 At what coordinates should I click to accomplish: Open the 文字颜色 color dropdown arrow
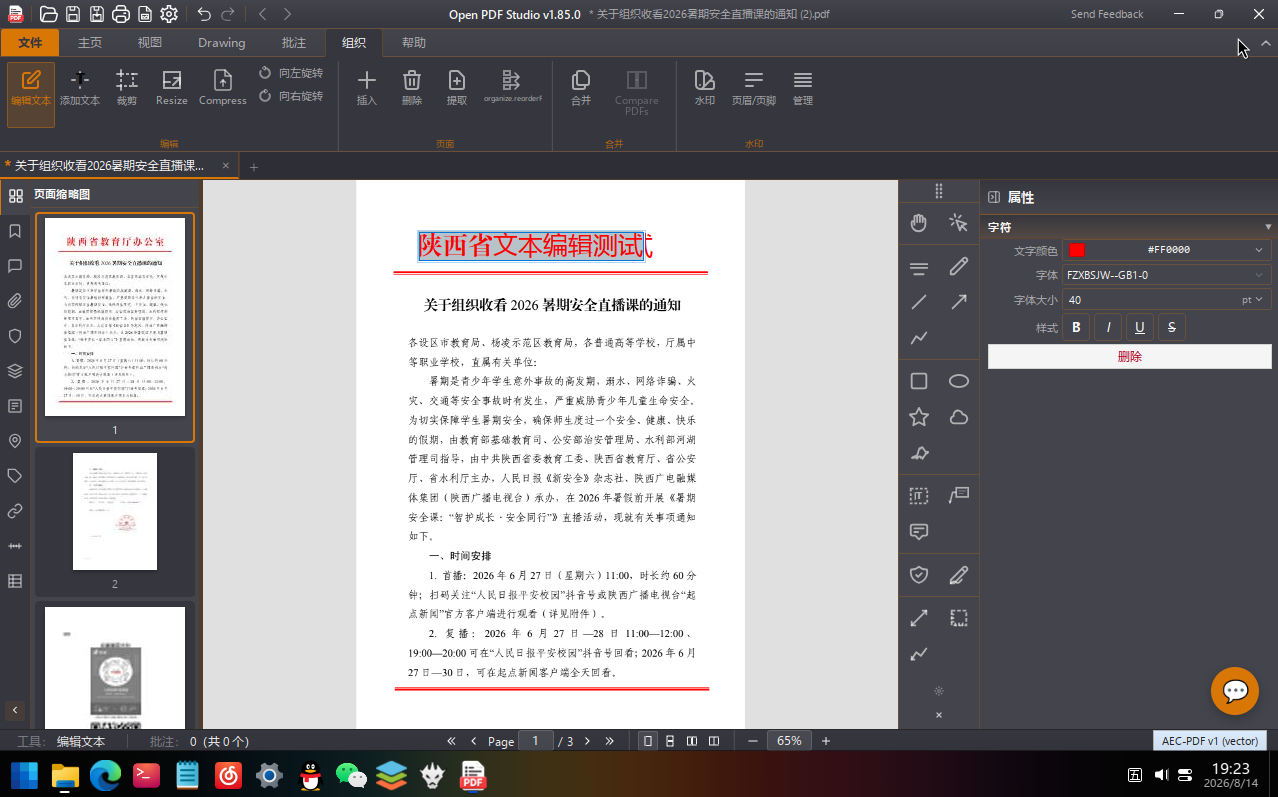[x=1259, y=250]
